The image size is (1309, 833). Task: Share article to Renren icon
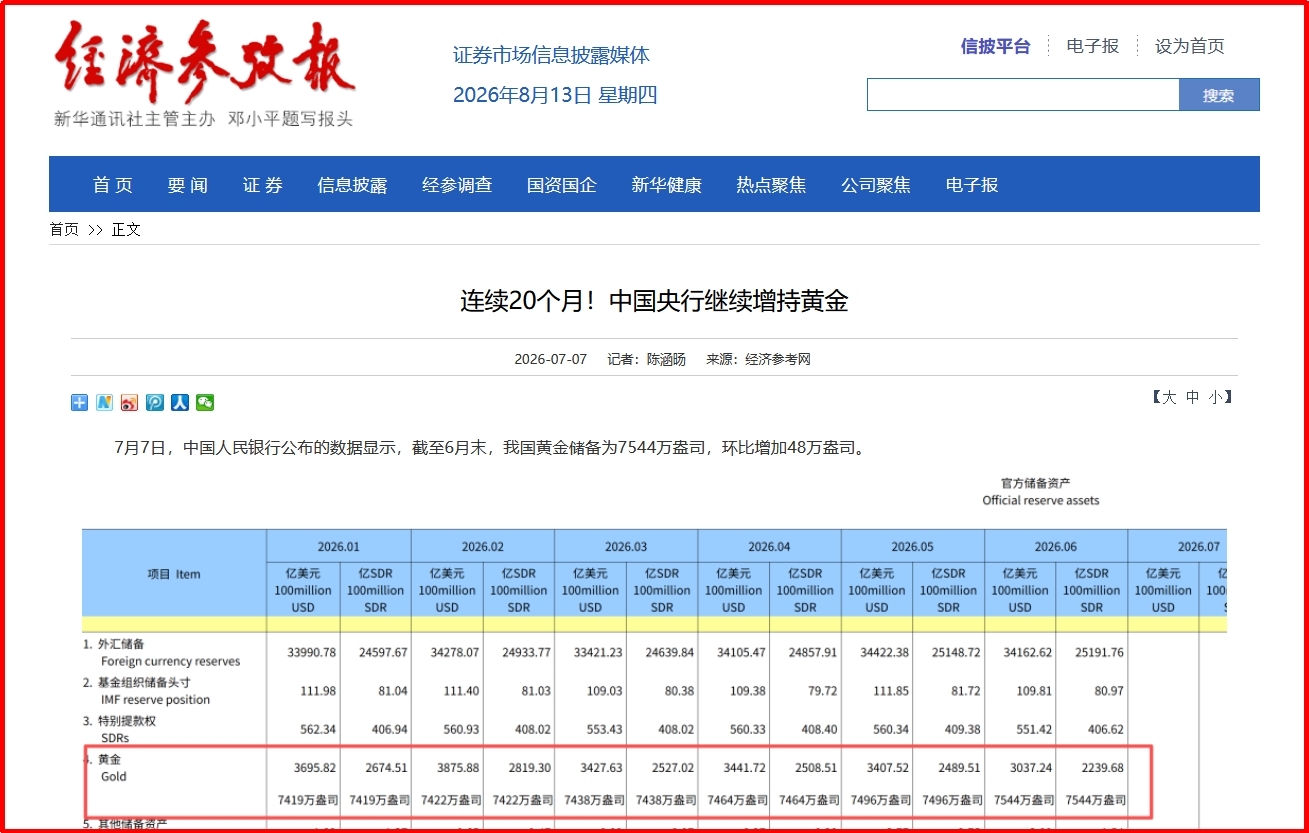pos(180,402)
